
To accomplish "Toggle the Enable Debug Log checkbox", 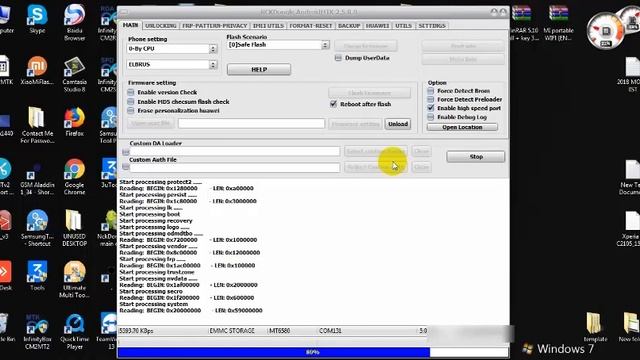I will pyautogui.click(x=431, y=117).
